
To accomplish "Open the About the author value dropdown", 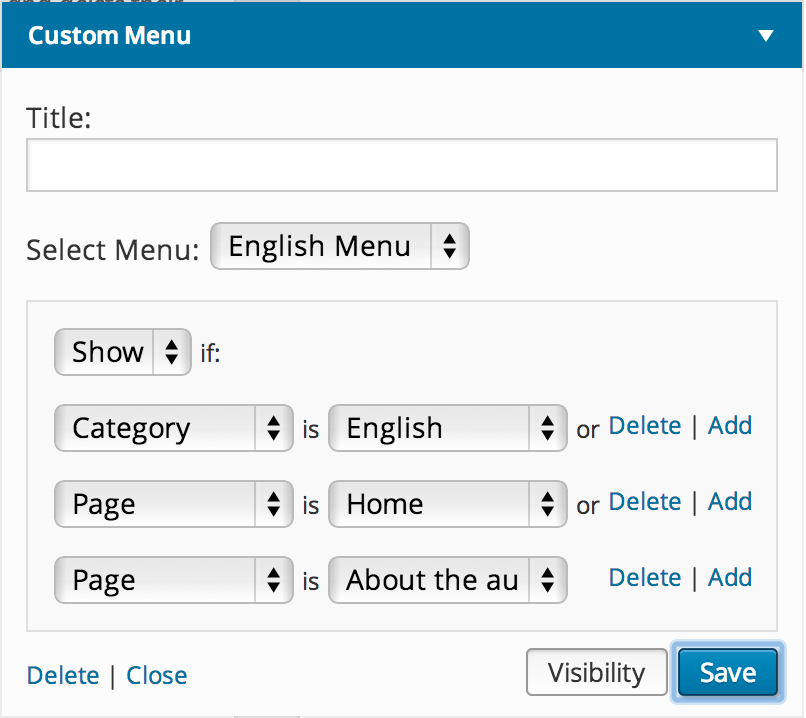I will click(x=447, y=580).
